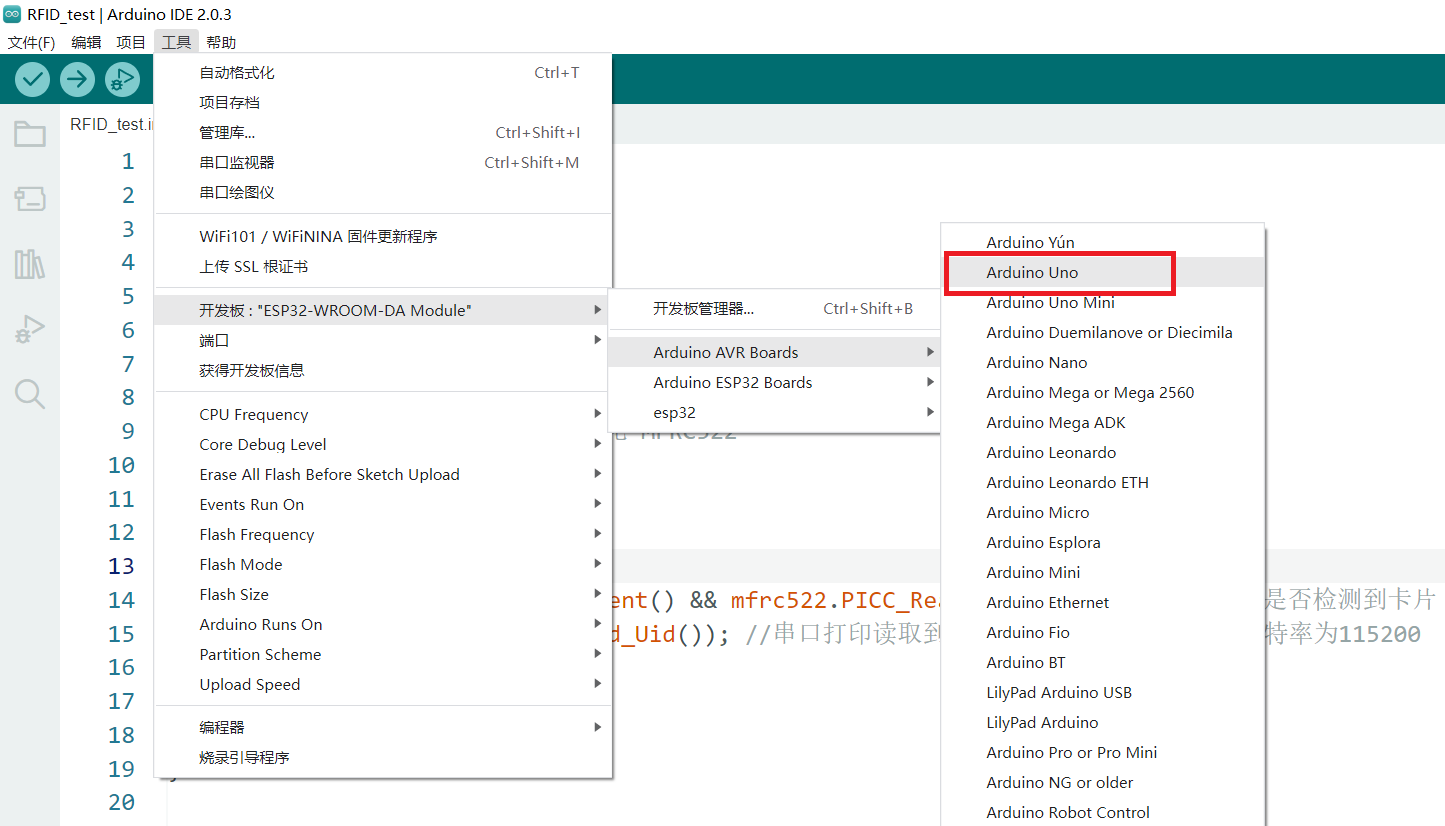
Task: Open the 帮助 menu
Action: click(x=221, y=42)
